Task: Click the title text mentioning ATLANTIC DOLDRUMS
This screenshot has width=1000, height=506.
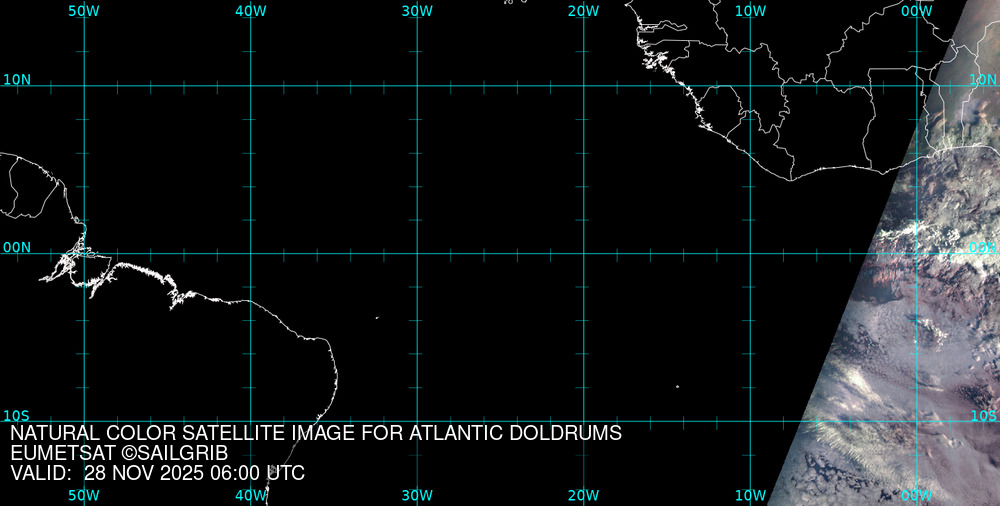Action: coord(316,433)
